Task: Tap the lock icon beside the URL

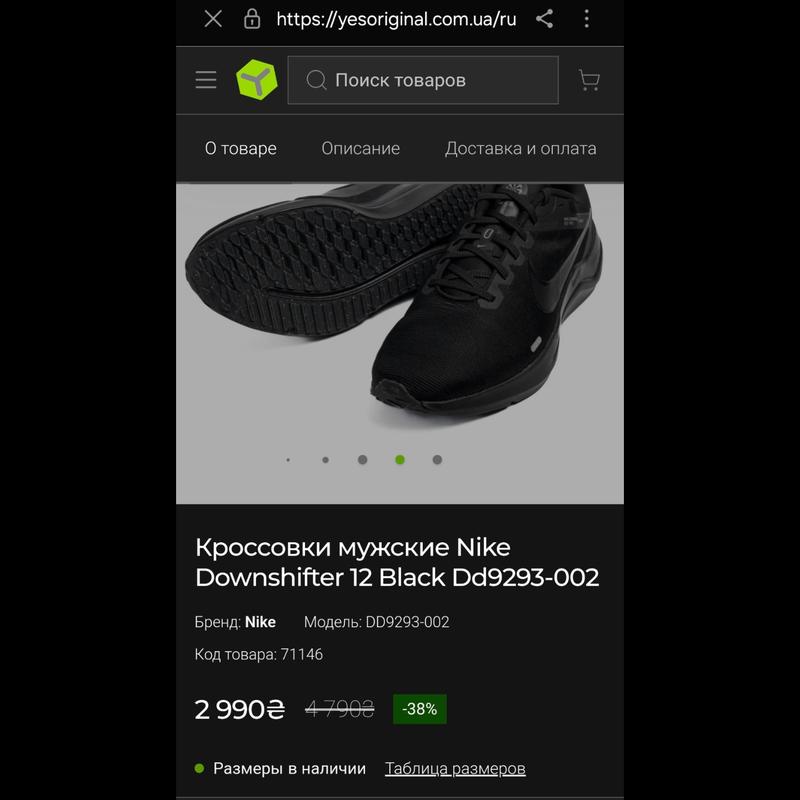Action: (252, 19)
